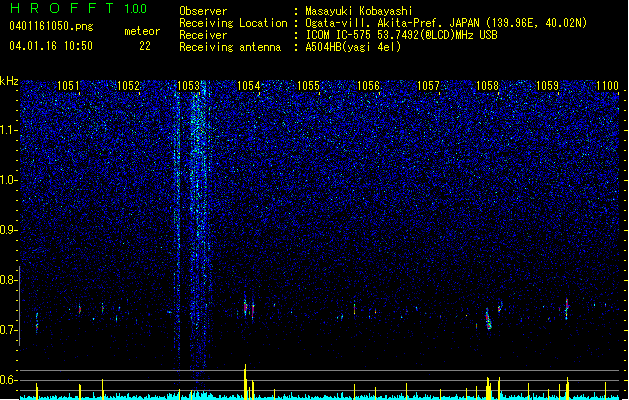The height and width of the screenshot is (400, 629).
Task: Click the 1.0 kHz axis label
Action: (x=9, y=180)
